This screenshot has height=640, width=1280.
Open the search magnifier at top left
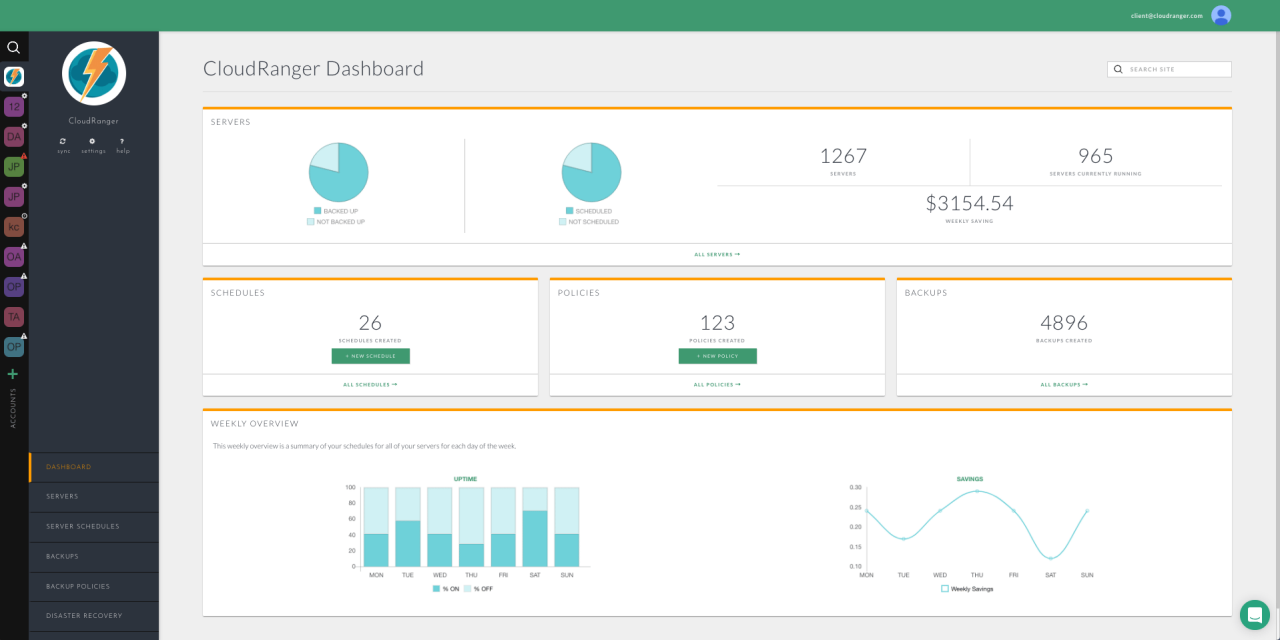tap(13, 46)
